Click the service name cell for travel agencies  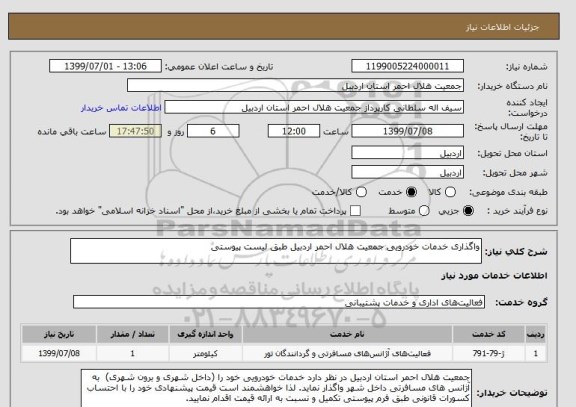tap(347, 353)
